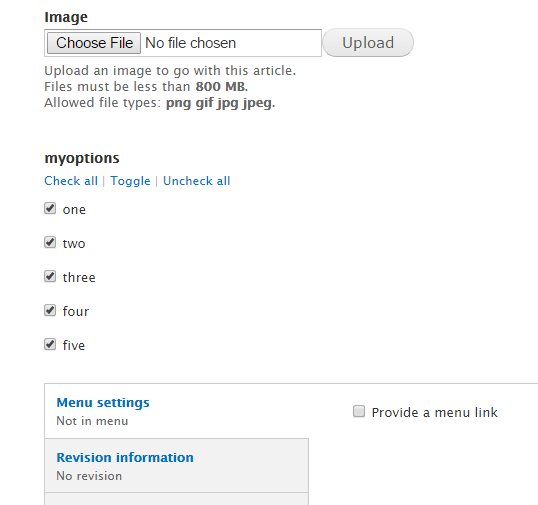Click the Check all link
The width and height of the screenshot is (538, 505).
(x=71, y=181)
